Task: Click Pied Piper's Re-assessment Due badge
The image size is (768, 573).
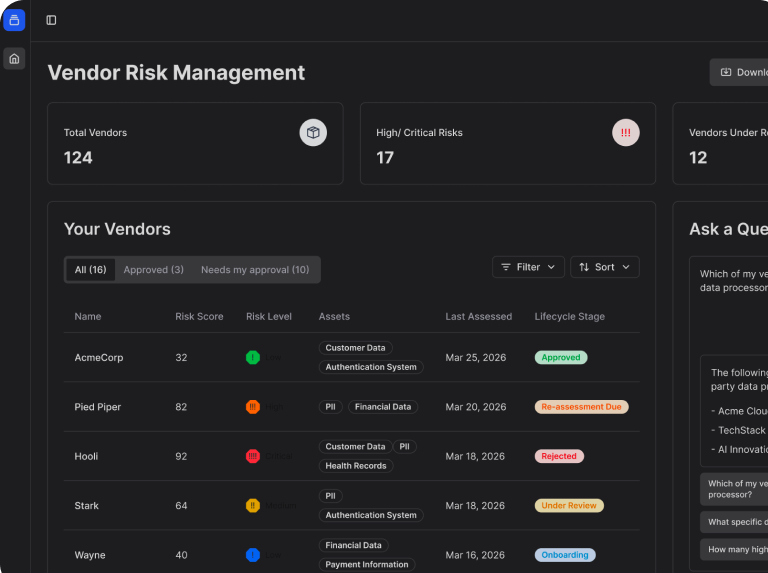Action: tap(581, 407)
